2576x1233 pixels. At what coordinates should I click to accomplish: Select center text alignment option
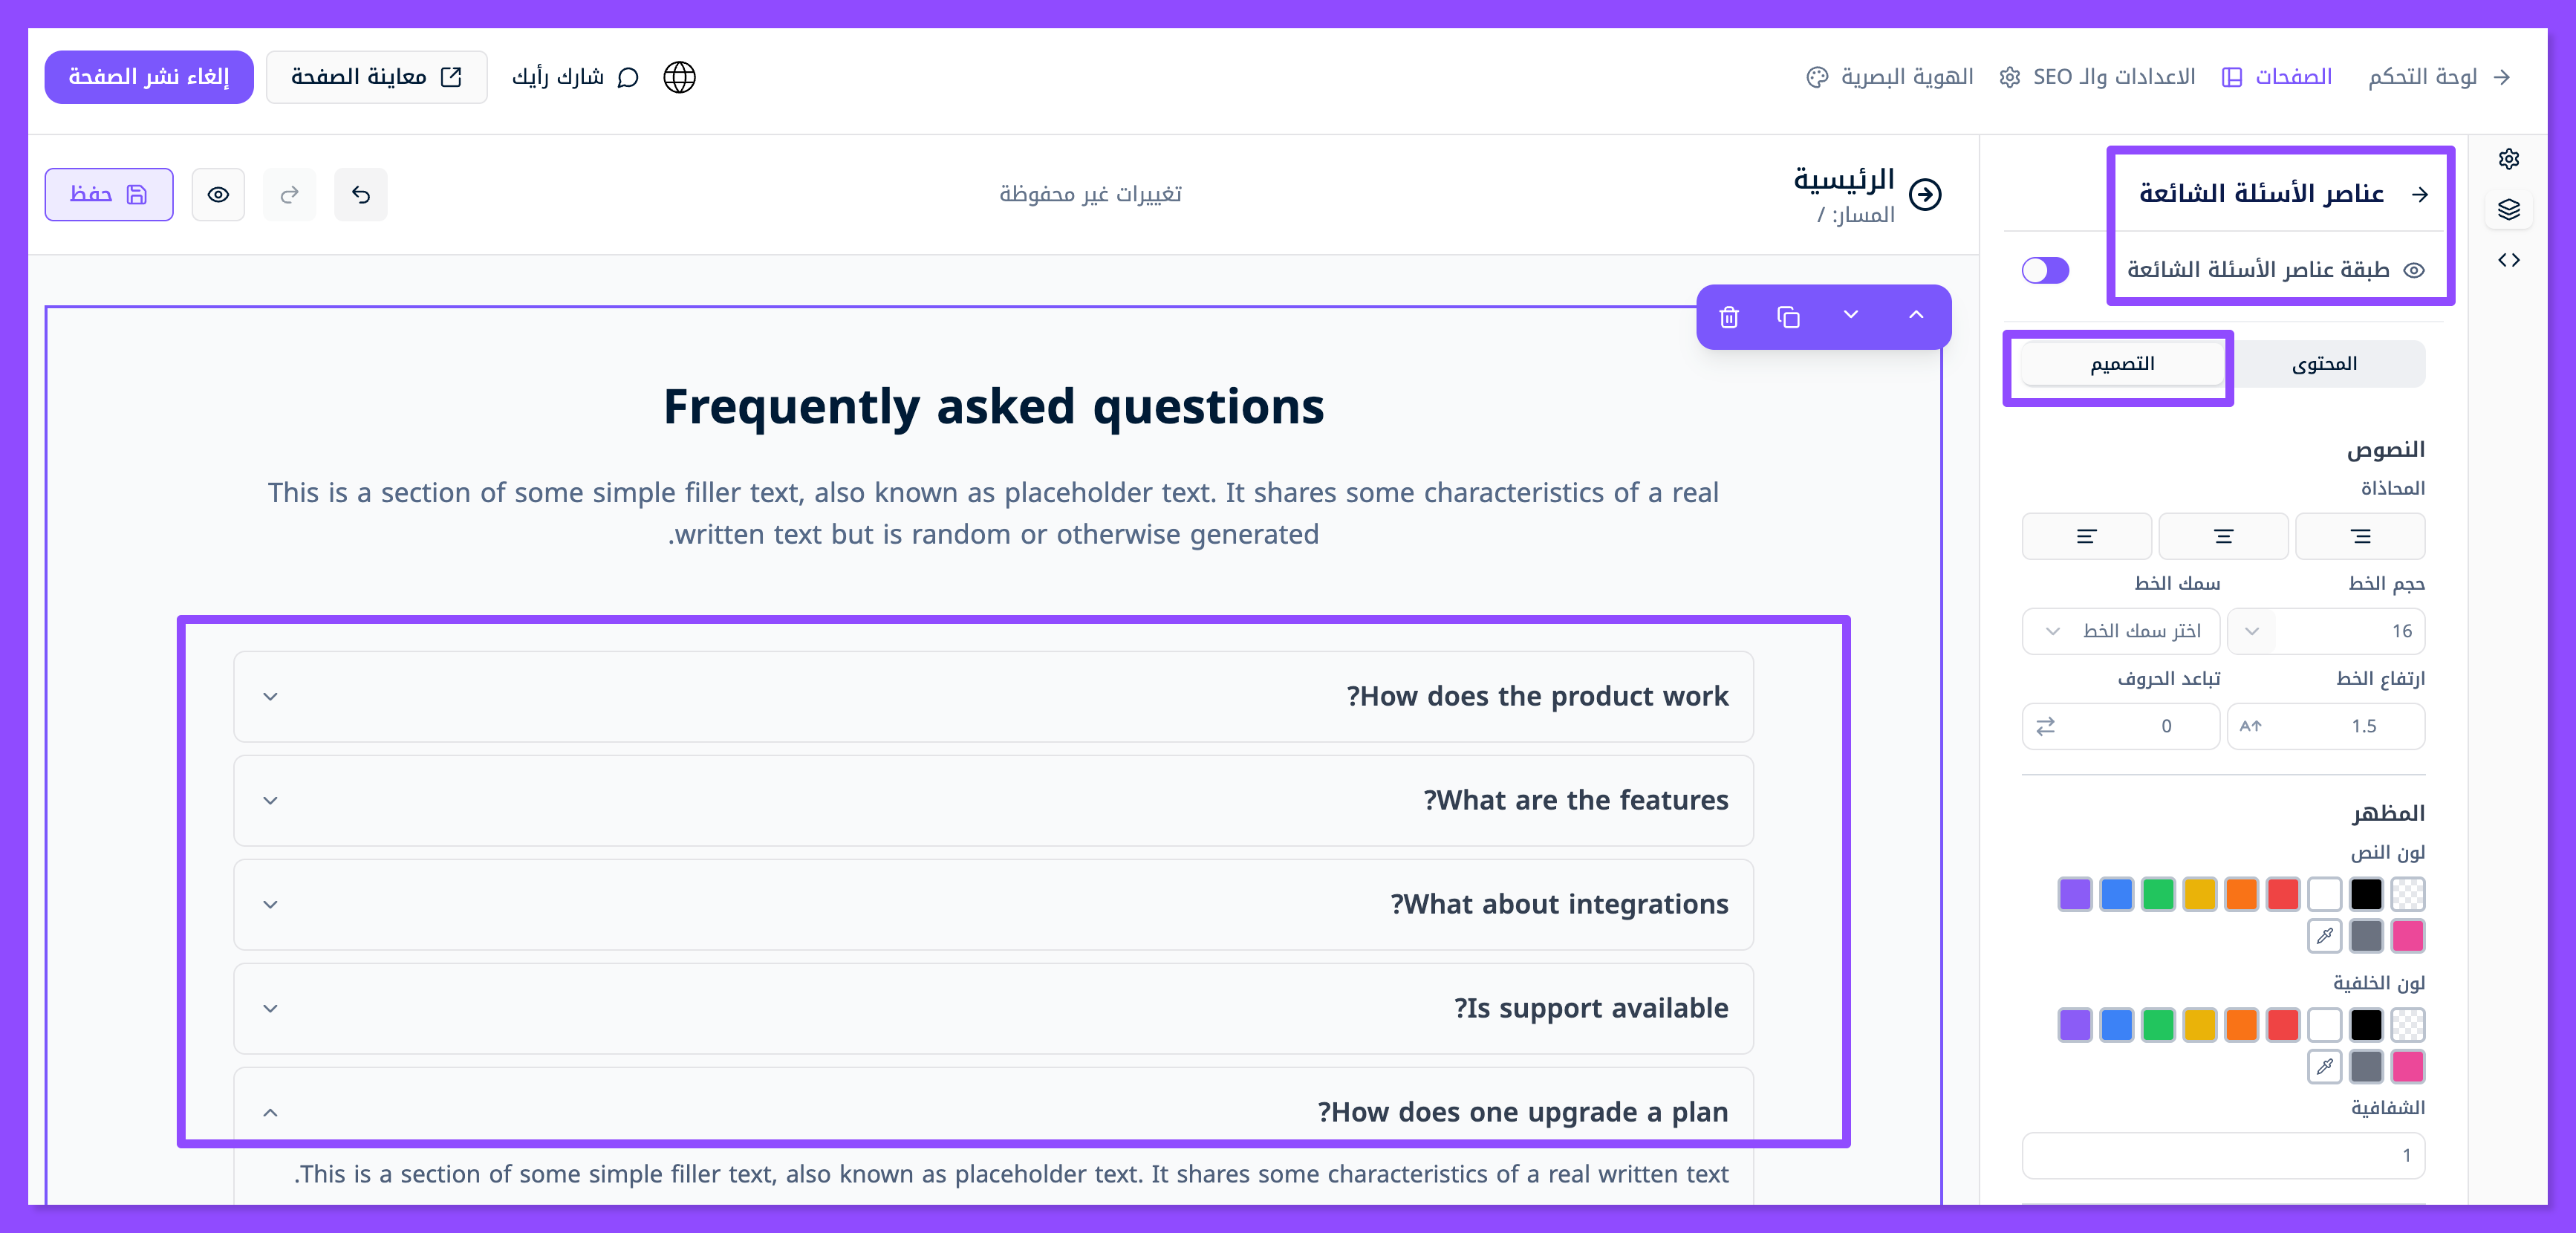coord(2223,536)
